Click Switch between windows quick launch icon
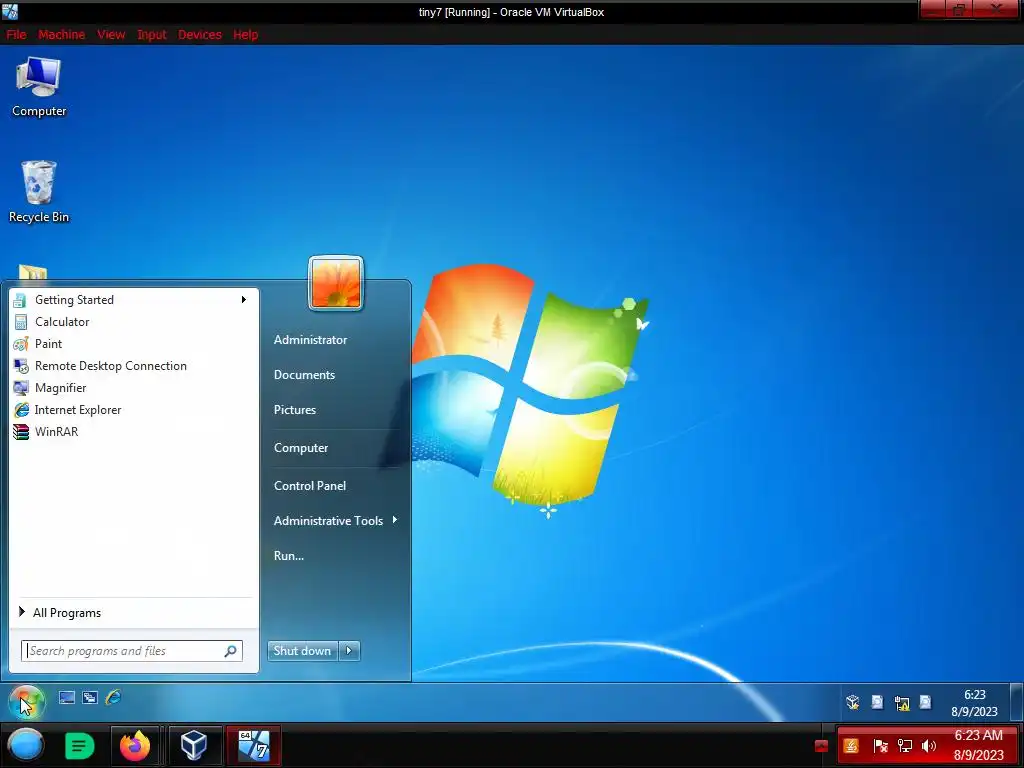 coord(90,697)
